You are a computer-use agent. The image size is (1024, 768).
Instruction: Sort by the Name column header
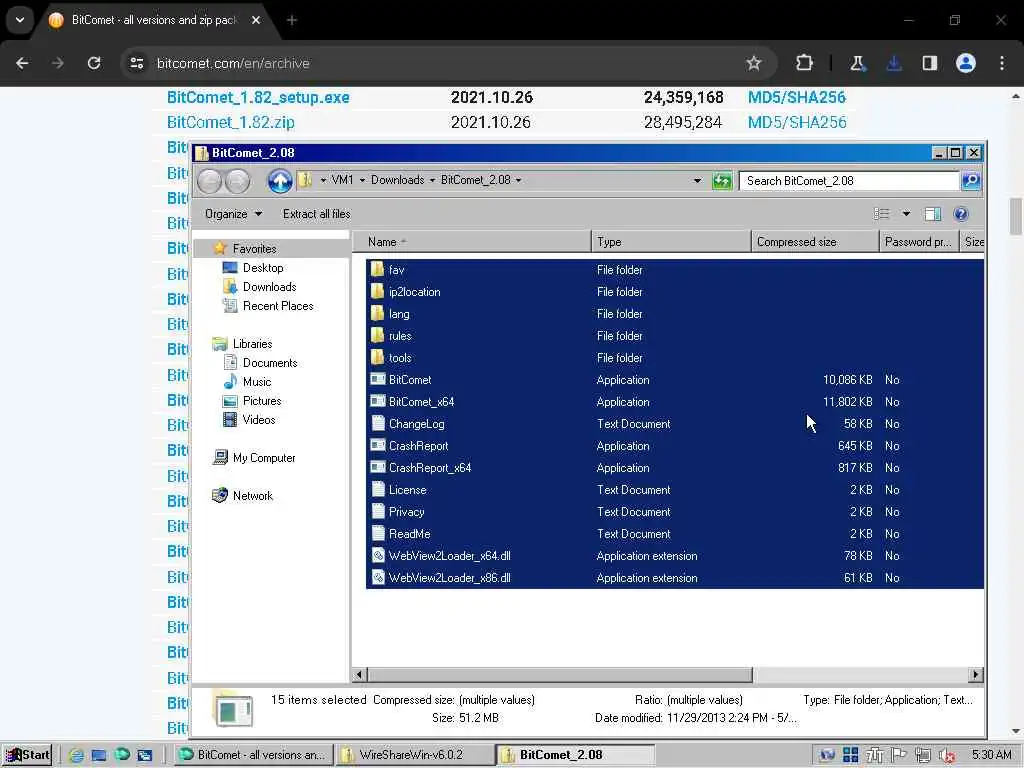coord(472,242)
